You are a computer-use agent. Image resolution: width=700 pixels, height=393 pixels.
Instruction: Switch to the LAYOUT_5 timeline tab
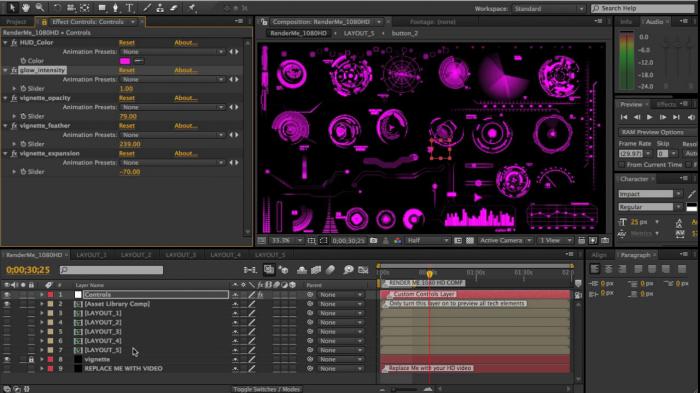[270, 255]
